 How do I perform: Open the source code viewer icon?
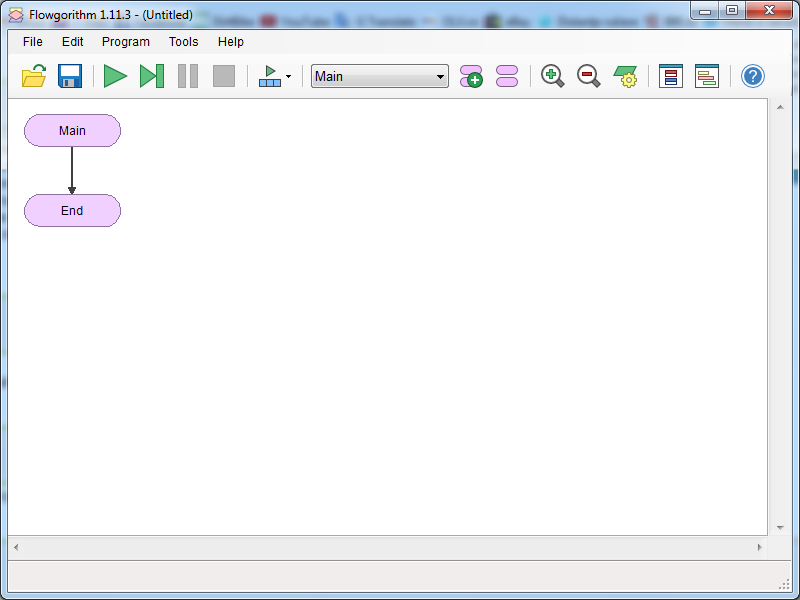click(x=707, y=76)
